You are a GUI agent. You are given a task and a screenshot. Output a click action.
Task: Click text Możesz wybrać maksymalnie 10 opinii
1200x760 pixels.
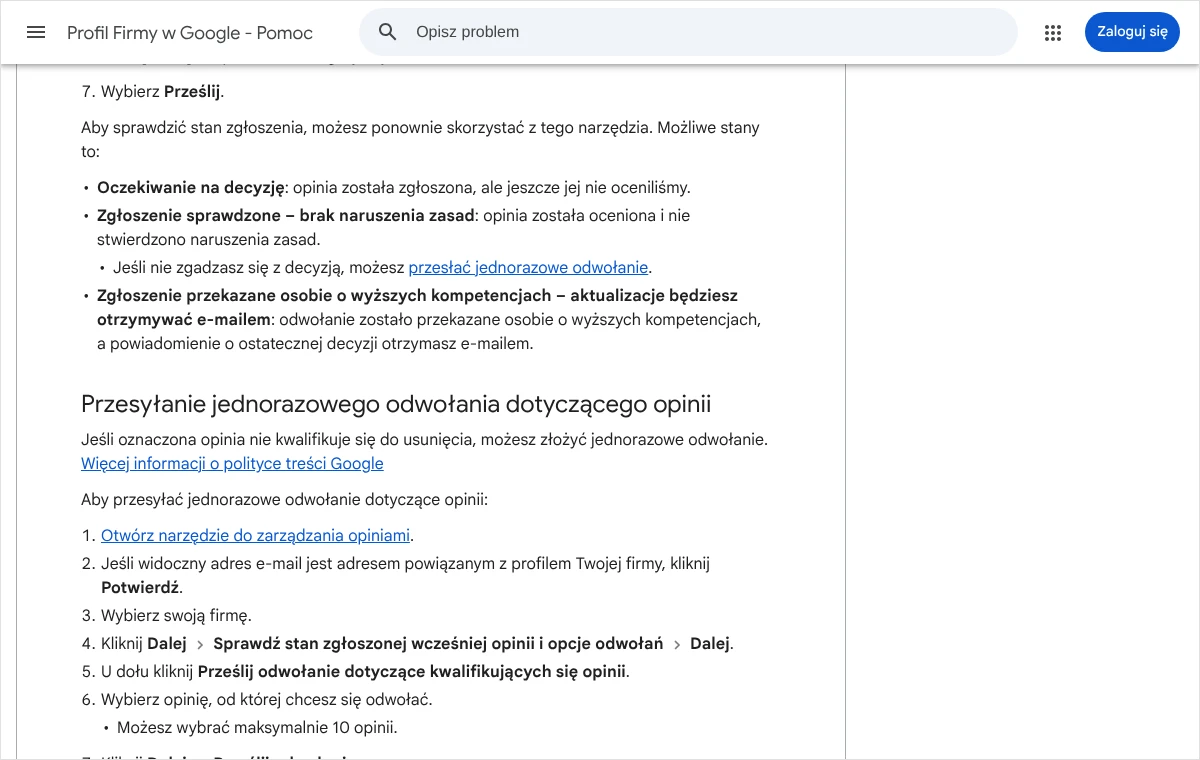pos(257,728)
